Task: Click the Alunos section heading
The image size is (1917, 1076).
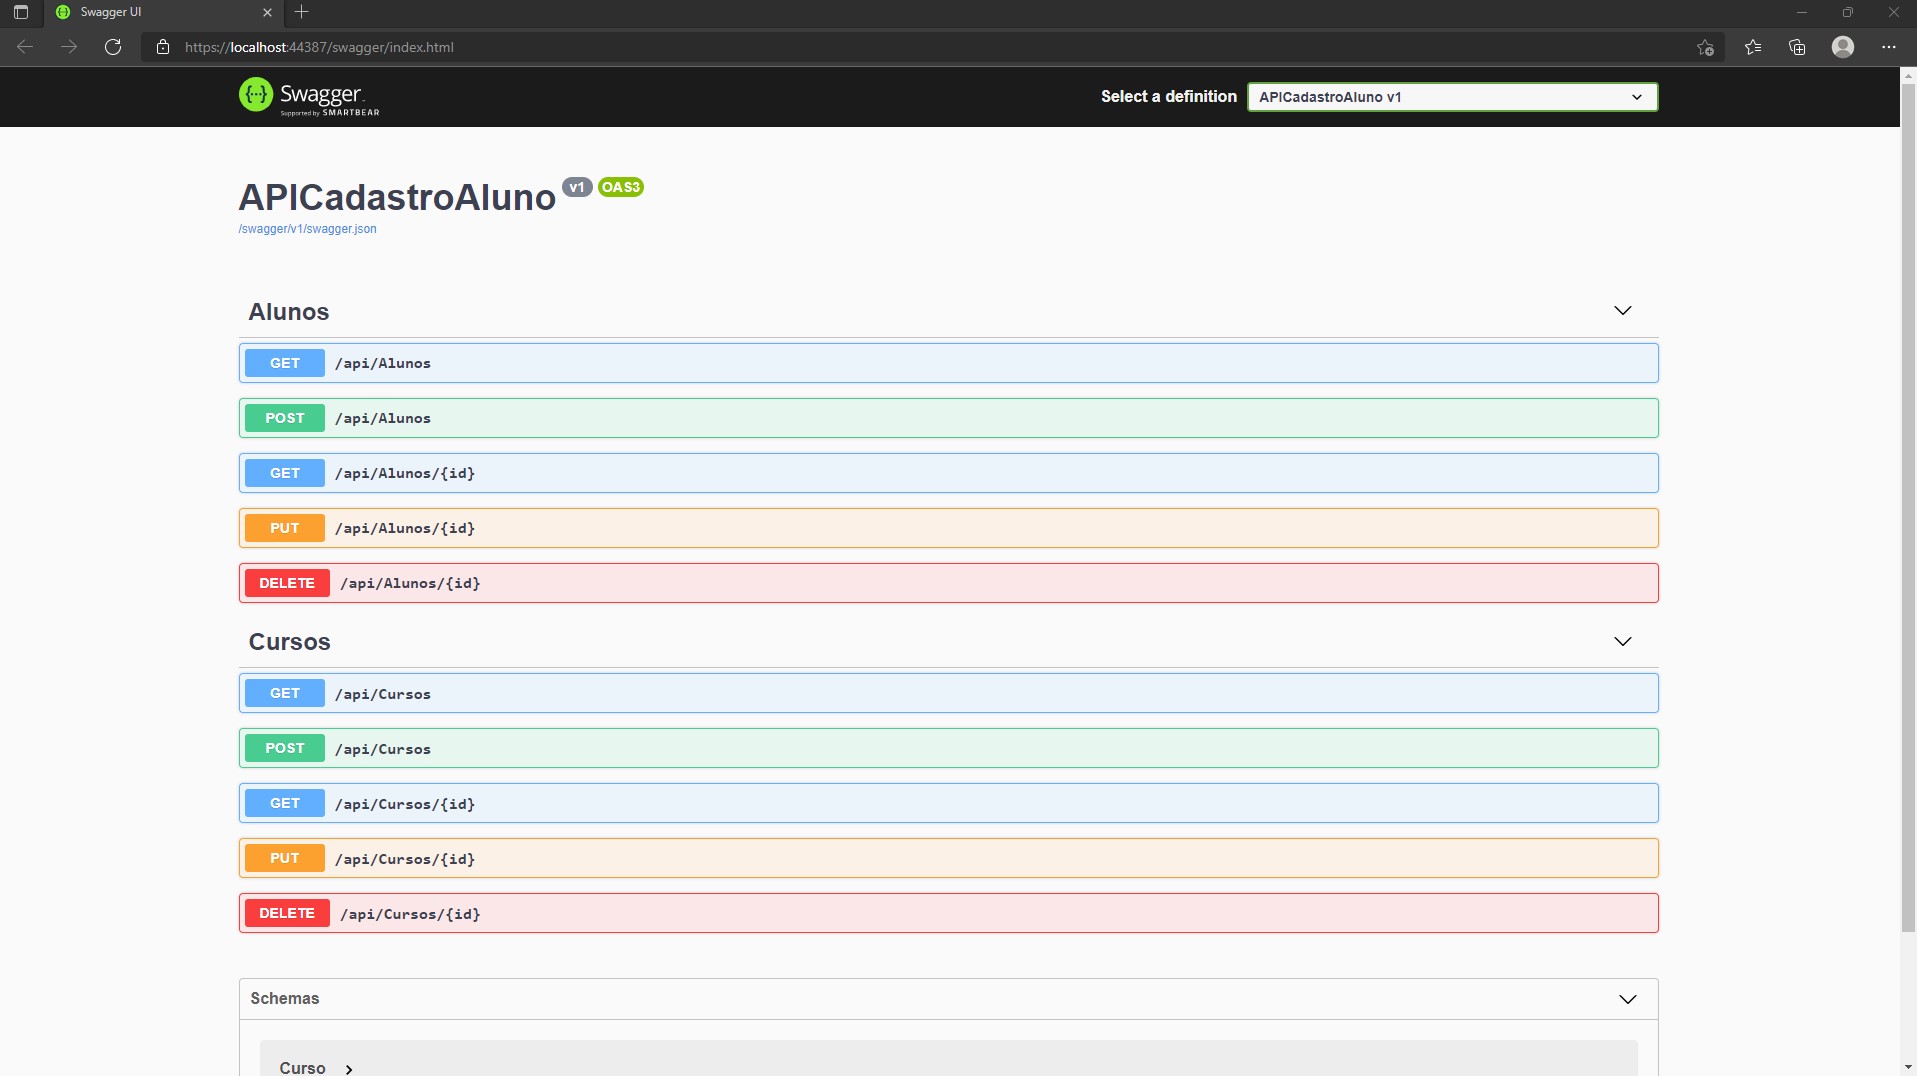Action: [288, 312]
